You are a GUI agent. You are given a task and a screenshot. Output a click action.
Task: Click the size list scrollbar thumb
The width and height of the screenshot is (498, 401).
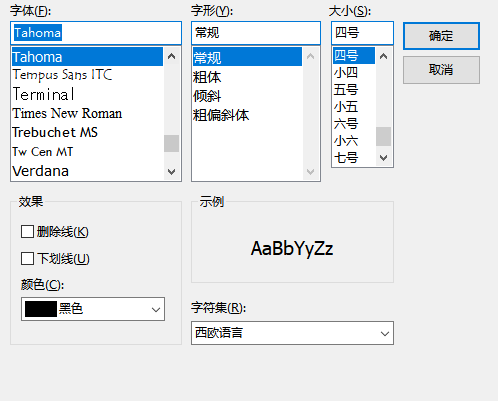tap(384, 136)
